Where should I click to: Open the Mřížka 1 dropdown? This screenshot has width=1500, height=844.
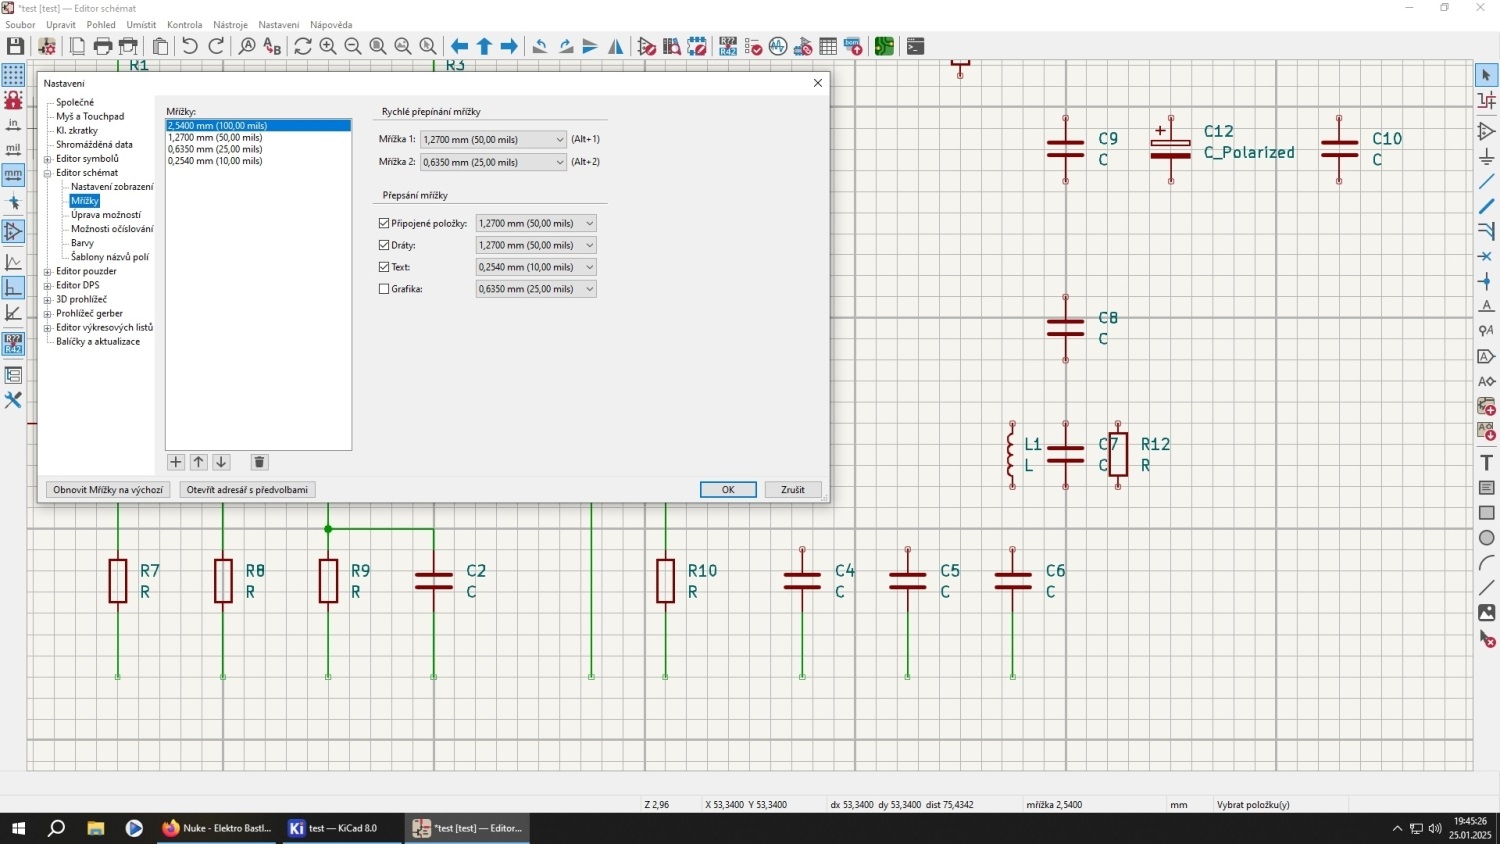tap(493, 140)
